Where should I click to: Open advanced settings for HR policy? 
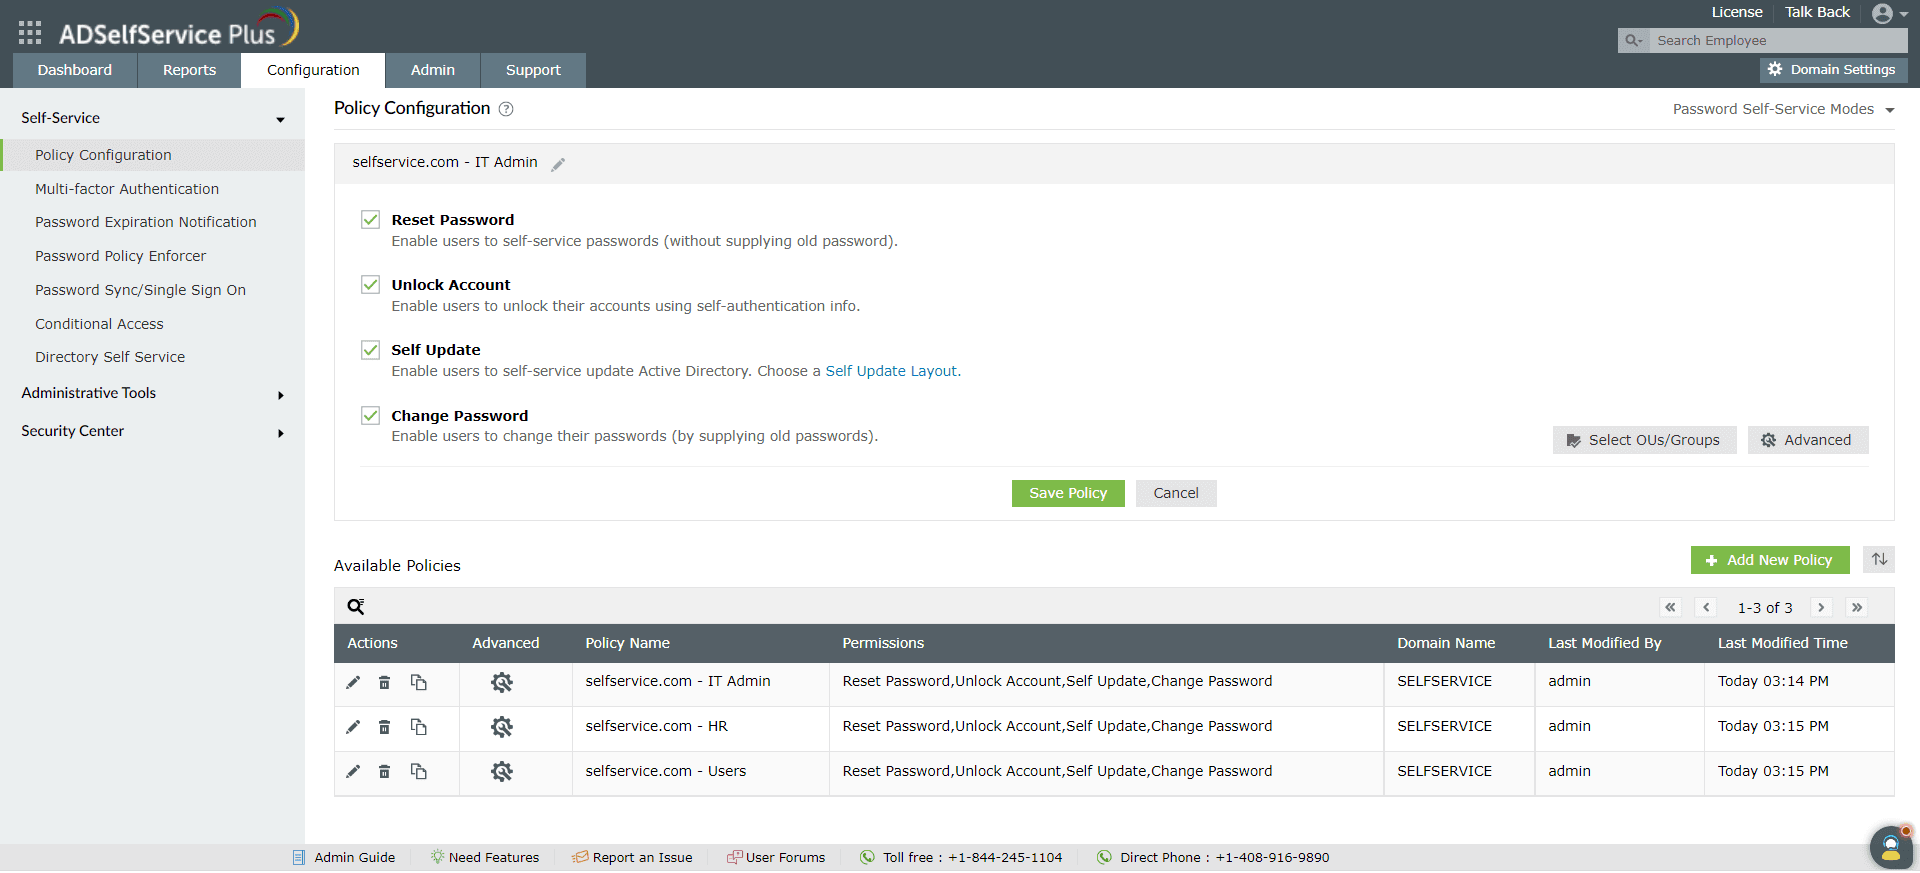click(x=502, y=727)
